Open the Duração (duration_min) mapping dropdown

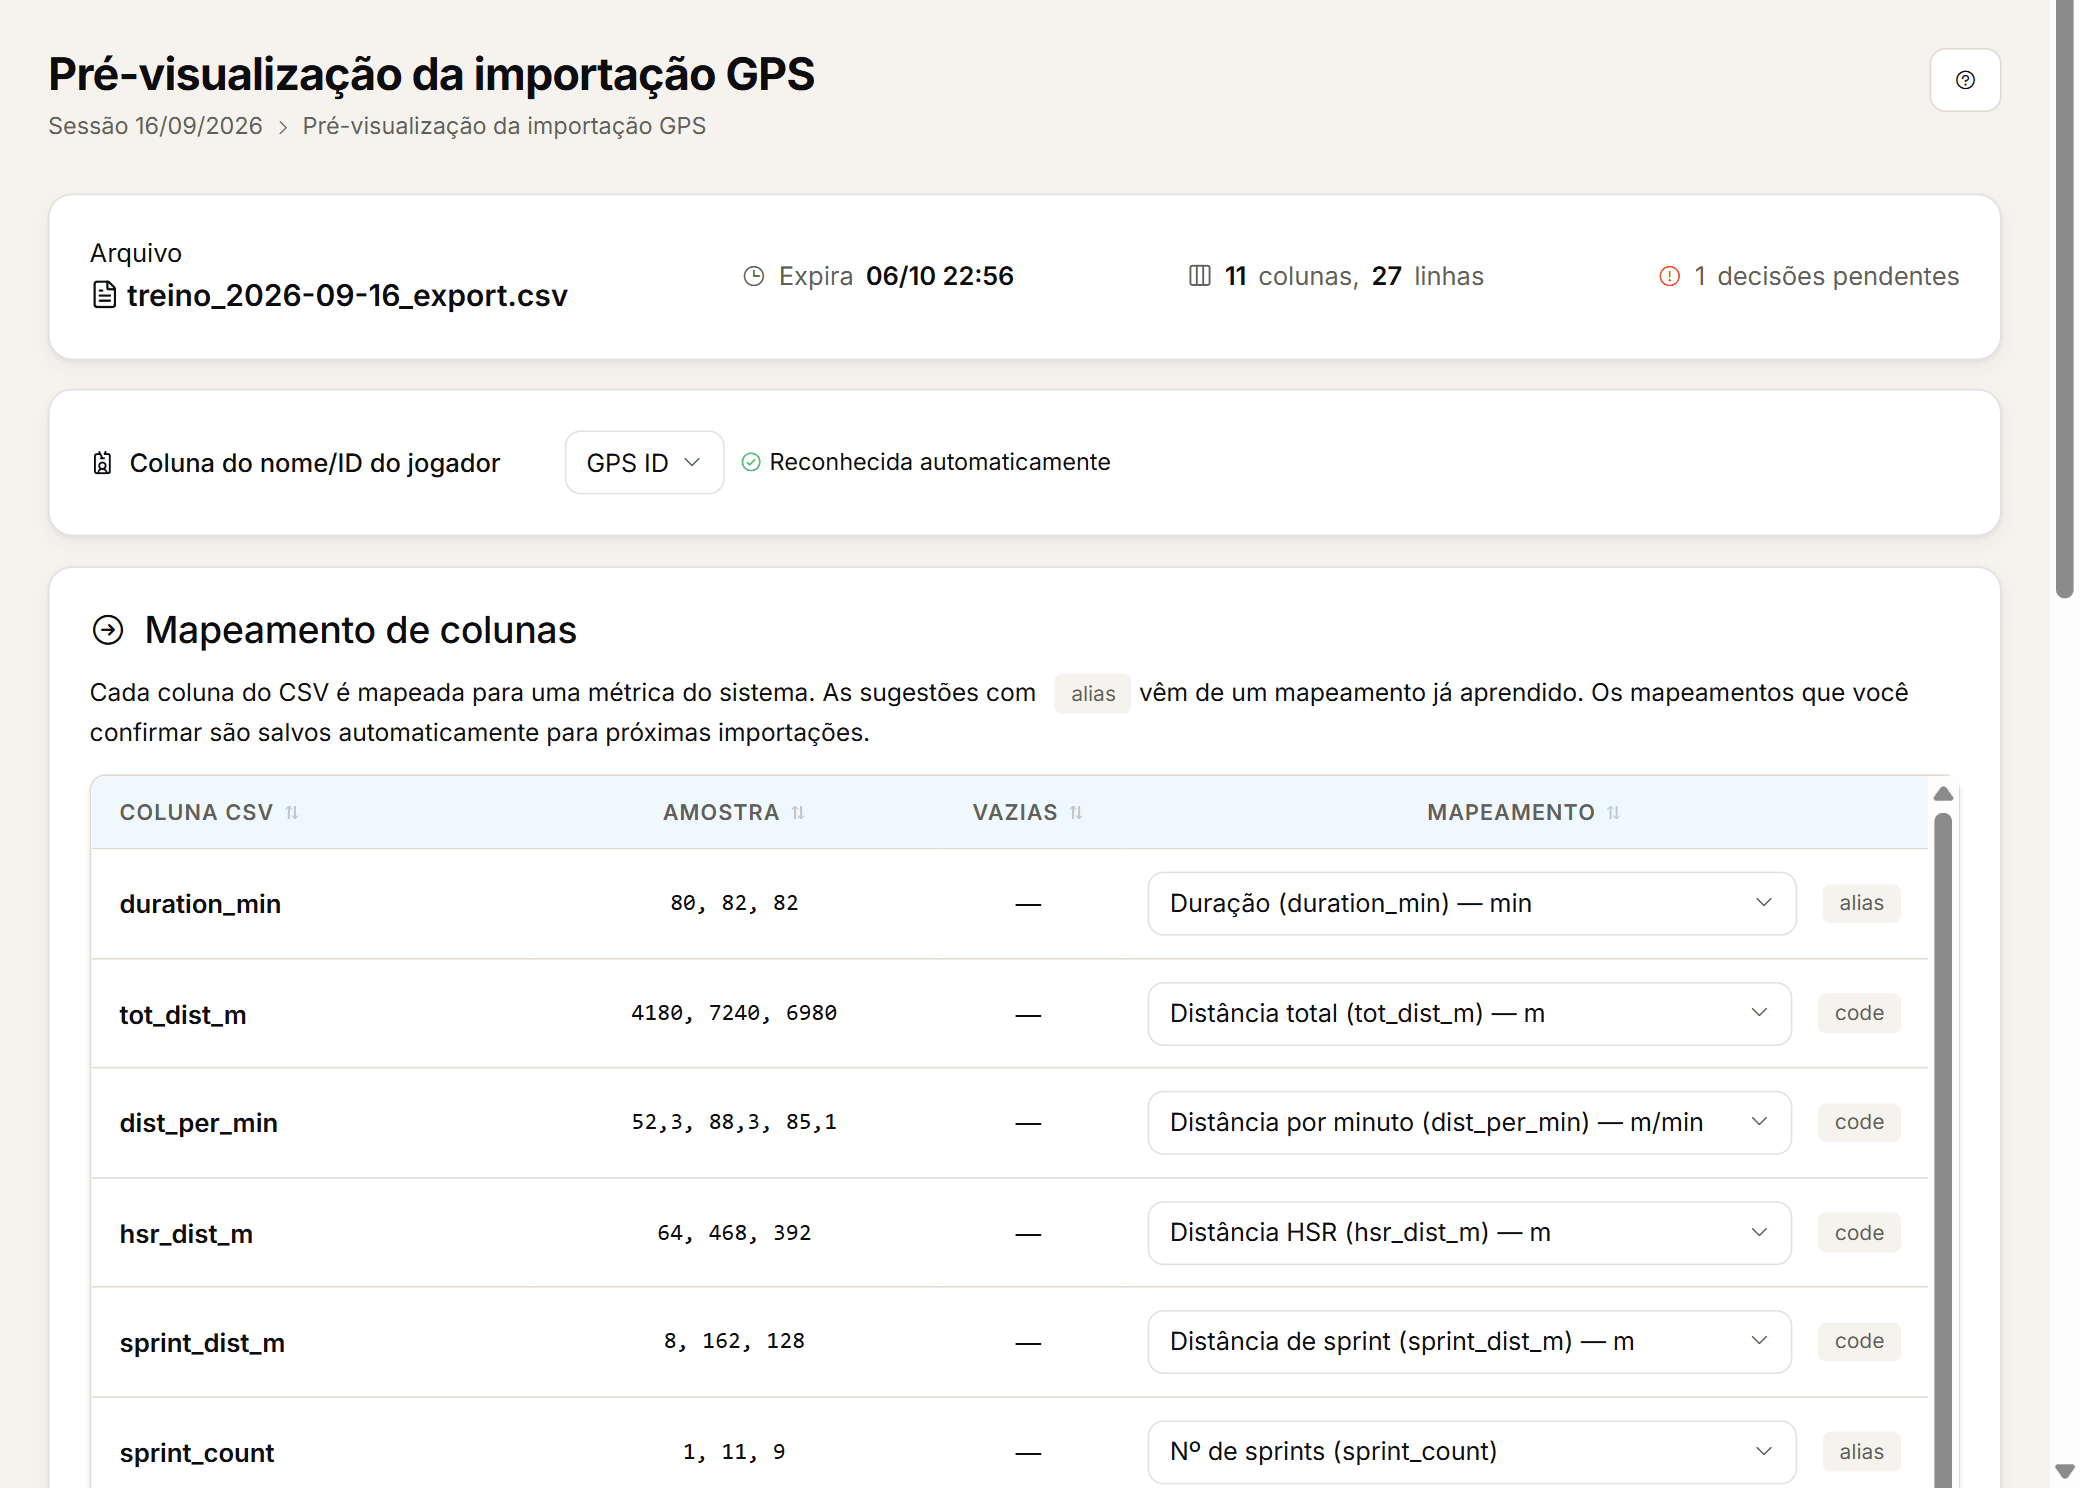coord(1471,903)
